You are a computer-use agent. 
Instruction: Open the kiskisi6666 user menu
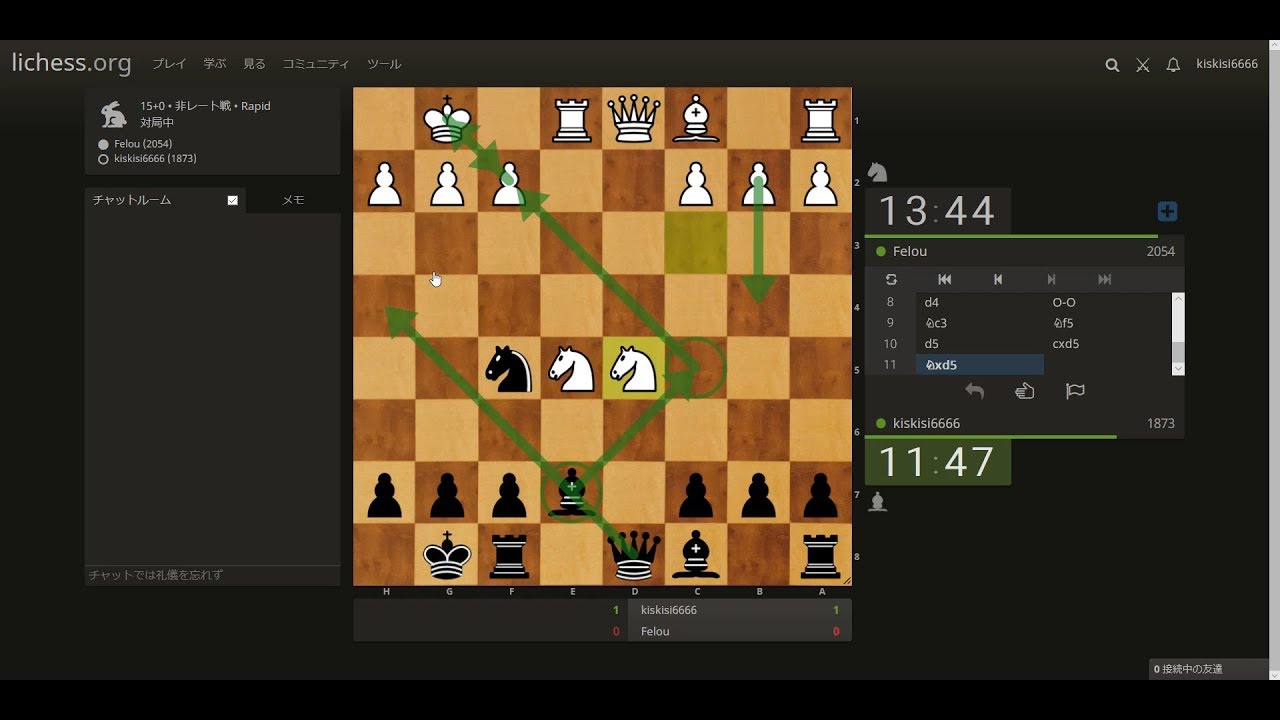coord(1227,64)
